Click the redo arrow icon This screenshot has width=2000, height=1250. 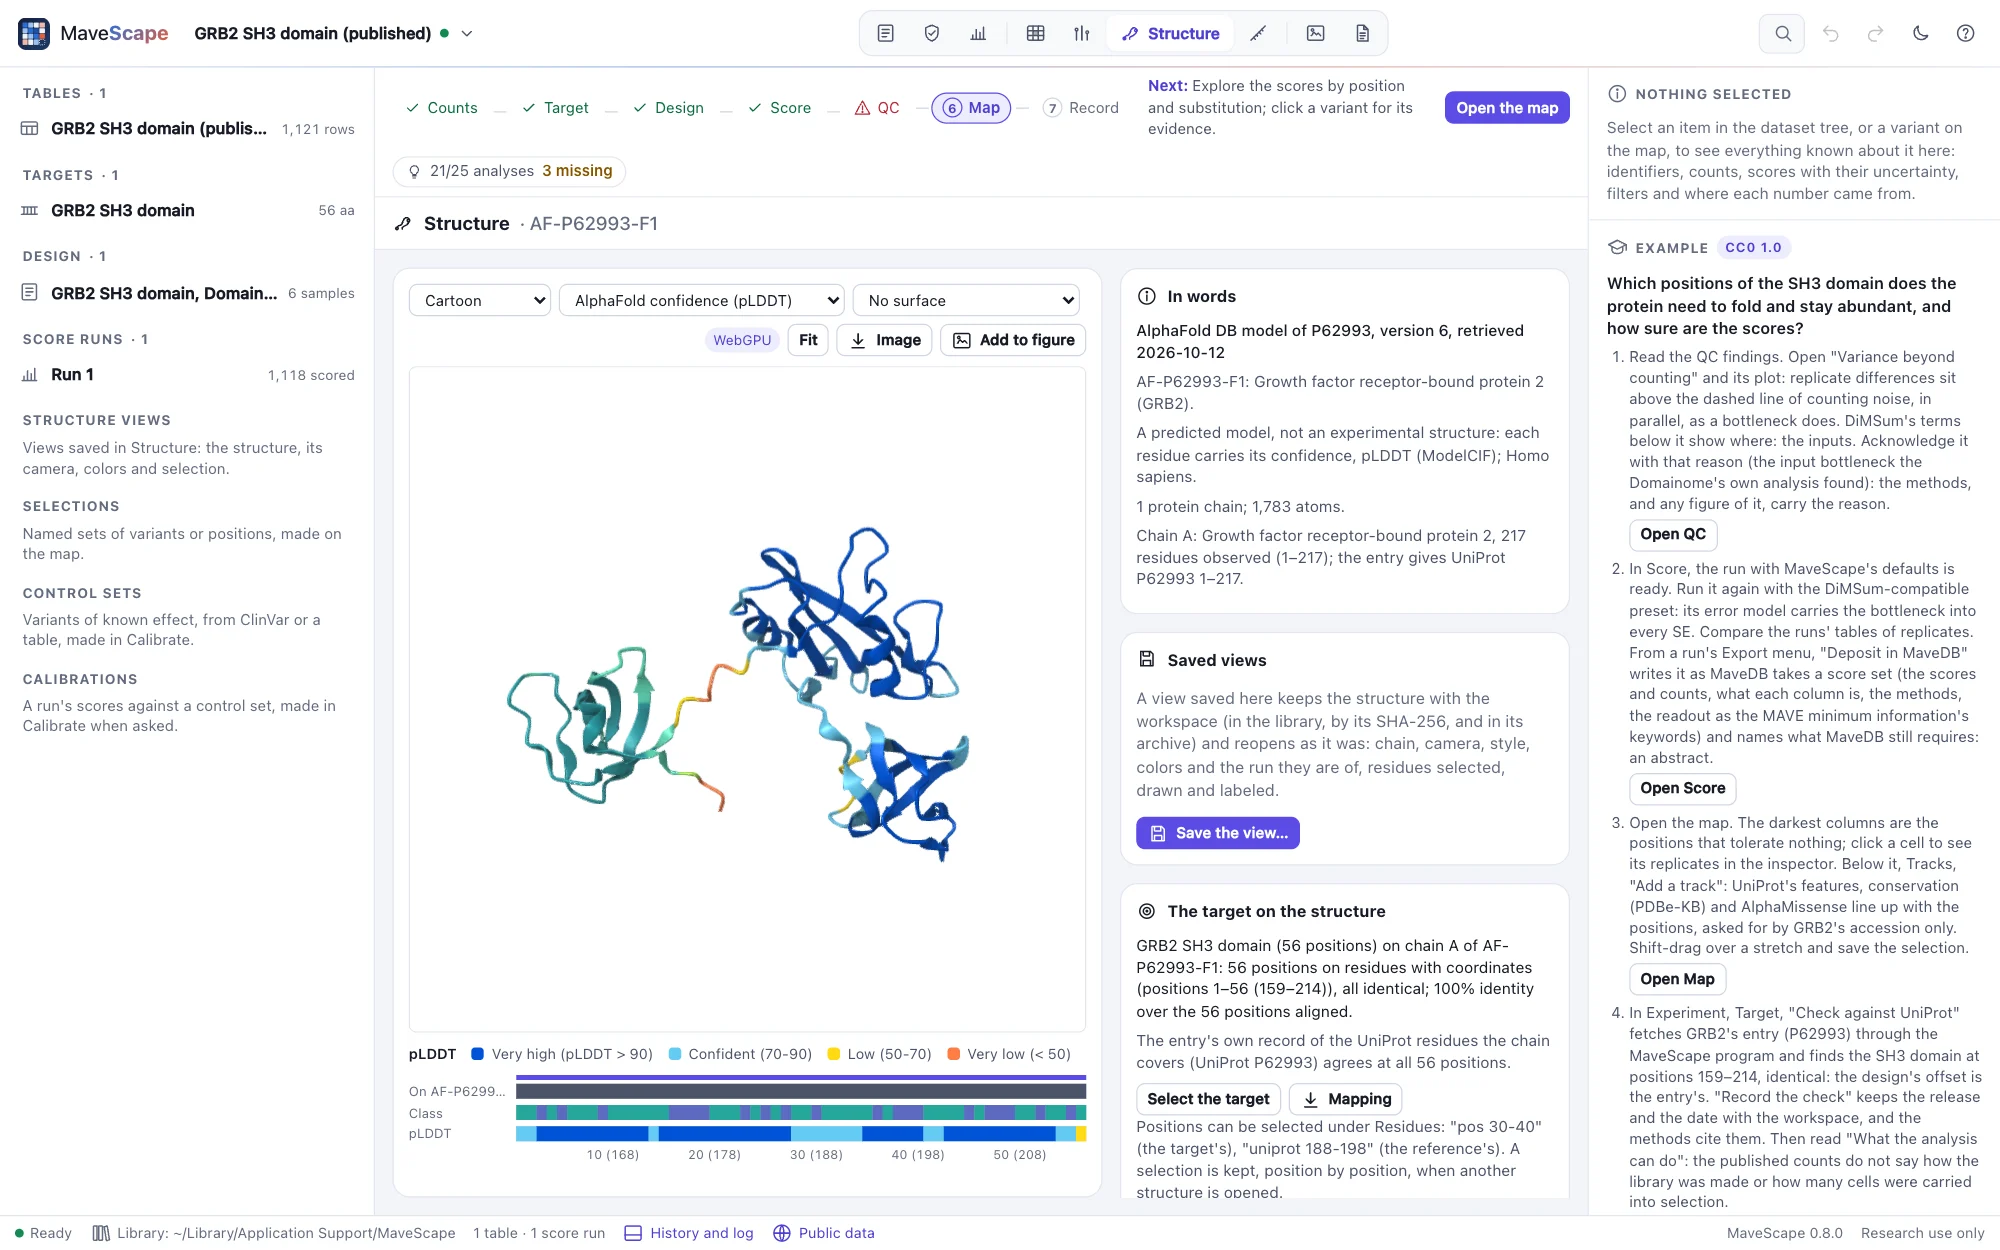point(1875,33)
